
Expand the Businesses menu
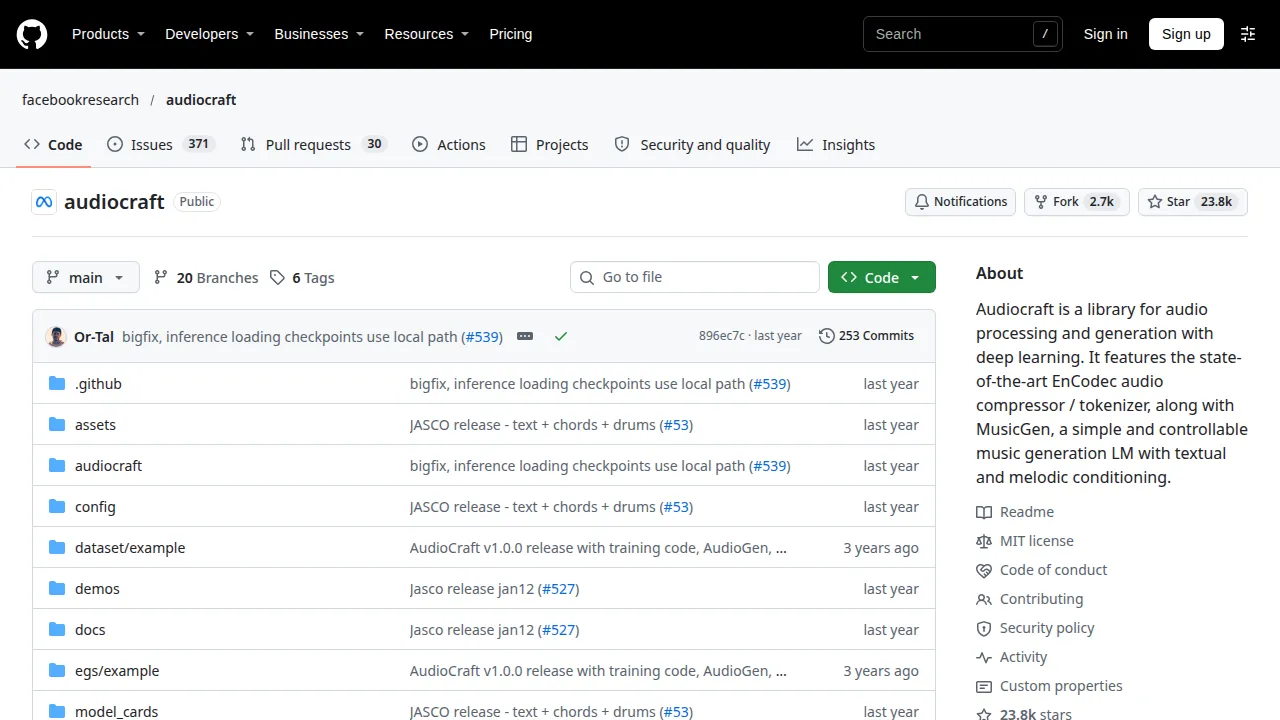[x=319, y=34]
